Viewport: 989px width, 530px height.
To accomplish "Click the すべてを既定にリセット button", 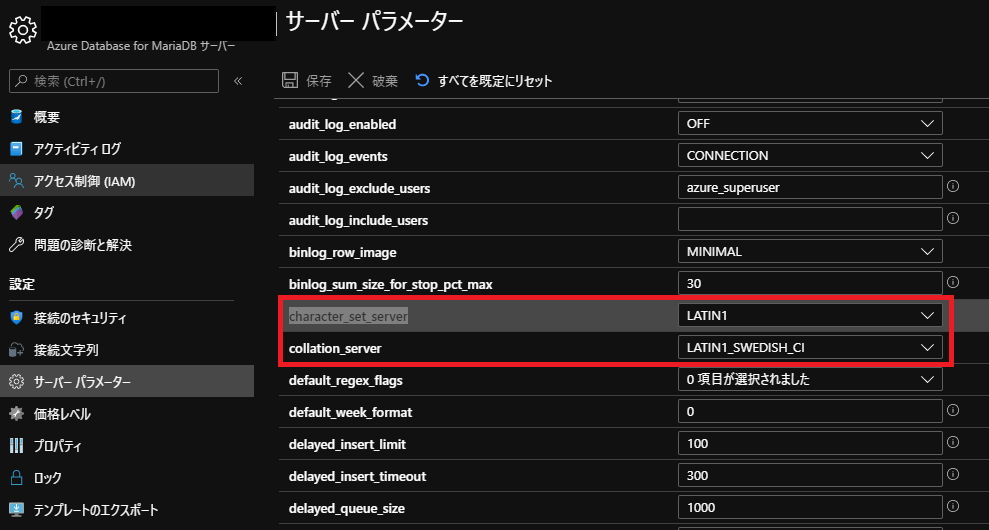I will click(x=494, y=81).
